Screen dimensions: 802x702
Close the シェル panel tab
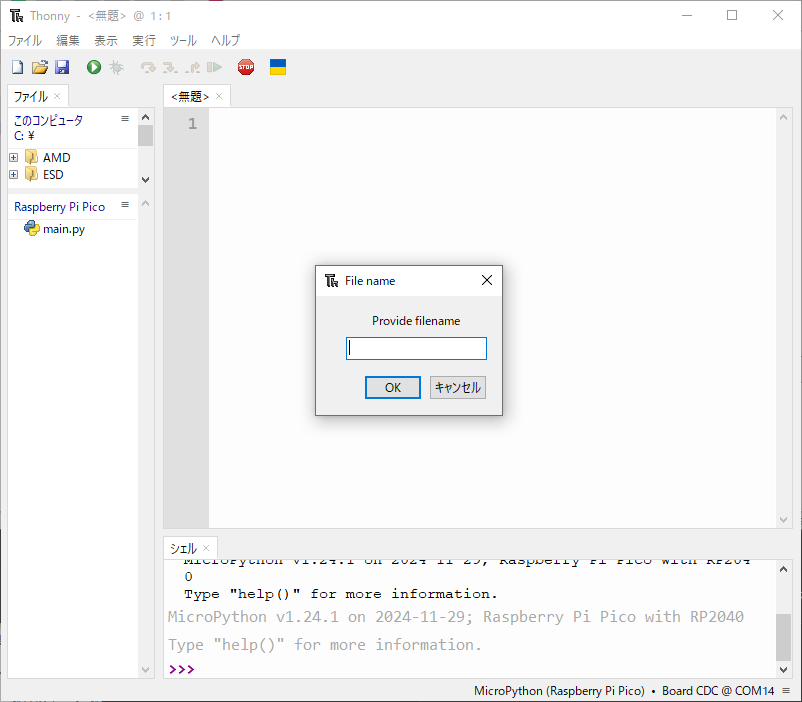pyautogui.click(x=206, y=548)
